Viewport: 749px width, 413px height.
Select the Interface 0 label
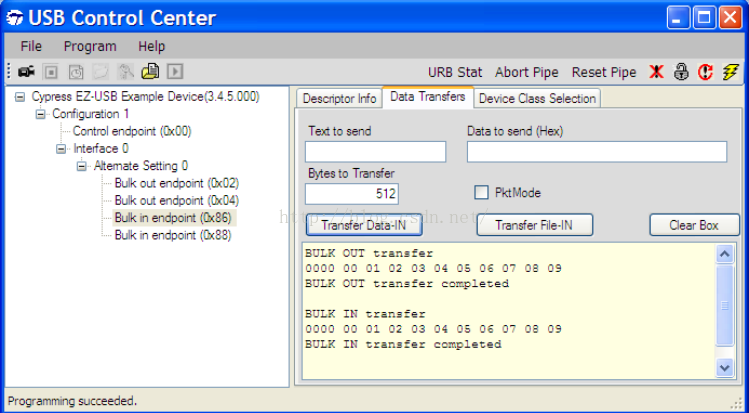(x=101, y=148)
